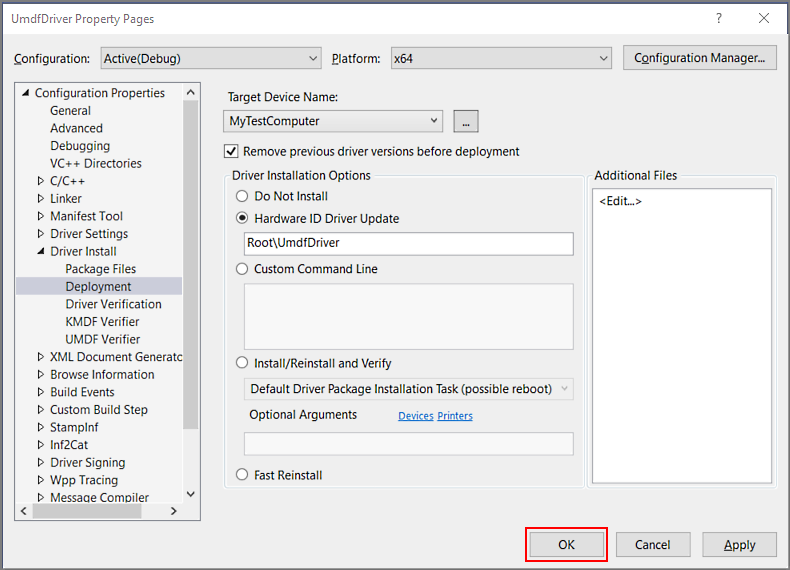Click the tree horizontal scroll right arrow
This screenshot has width=790, height=570.
[x=174, y=511]
